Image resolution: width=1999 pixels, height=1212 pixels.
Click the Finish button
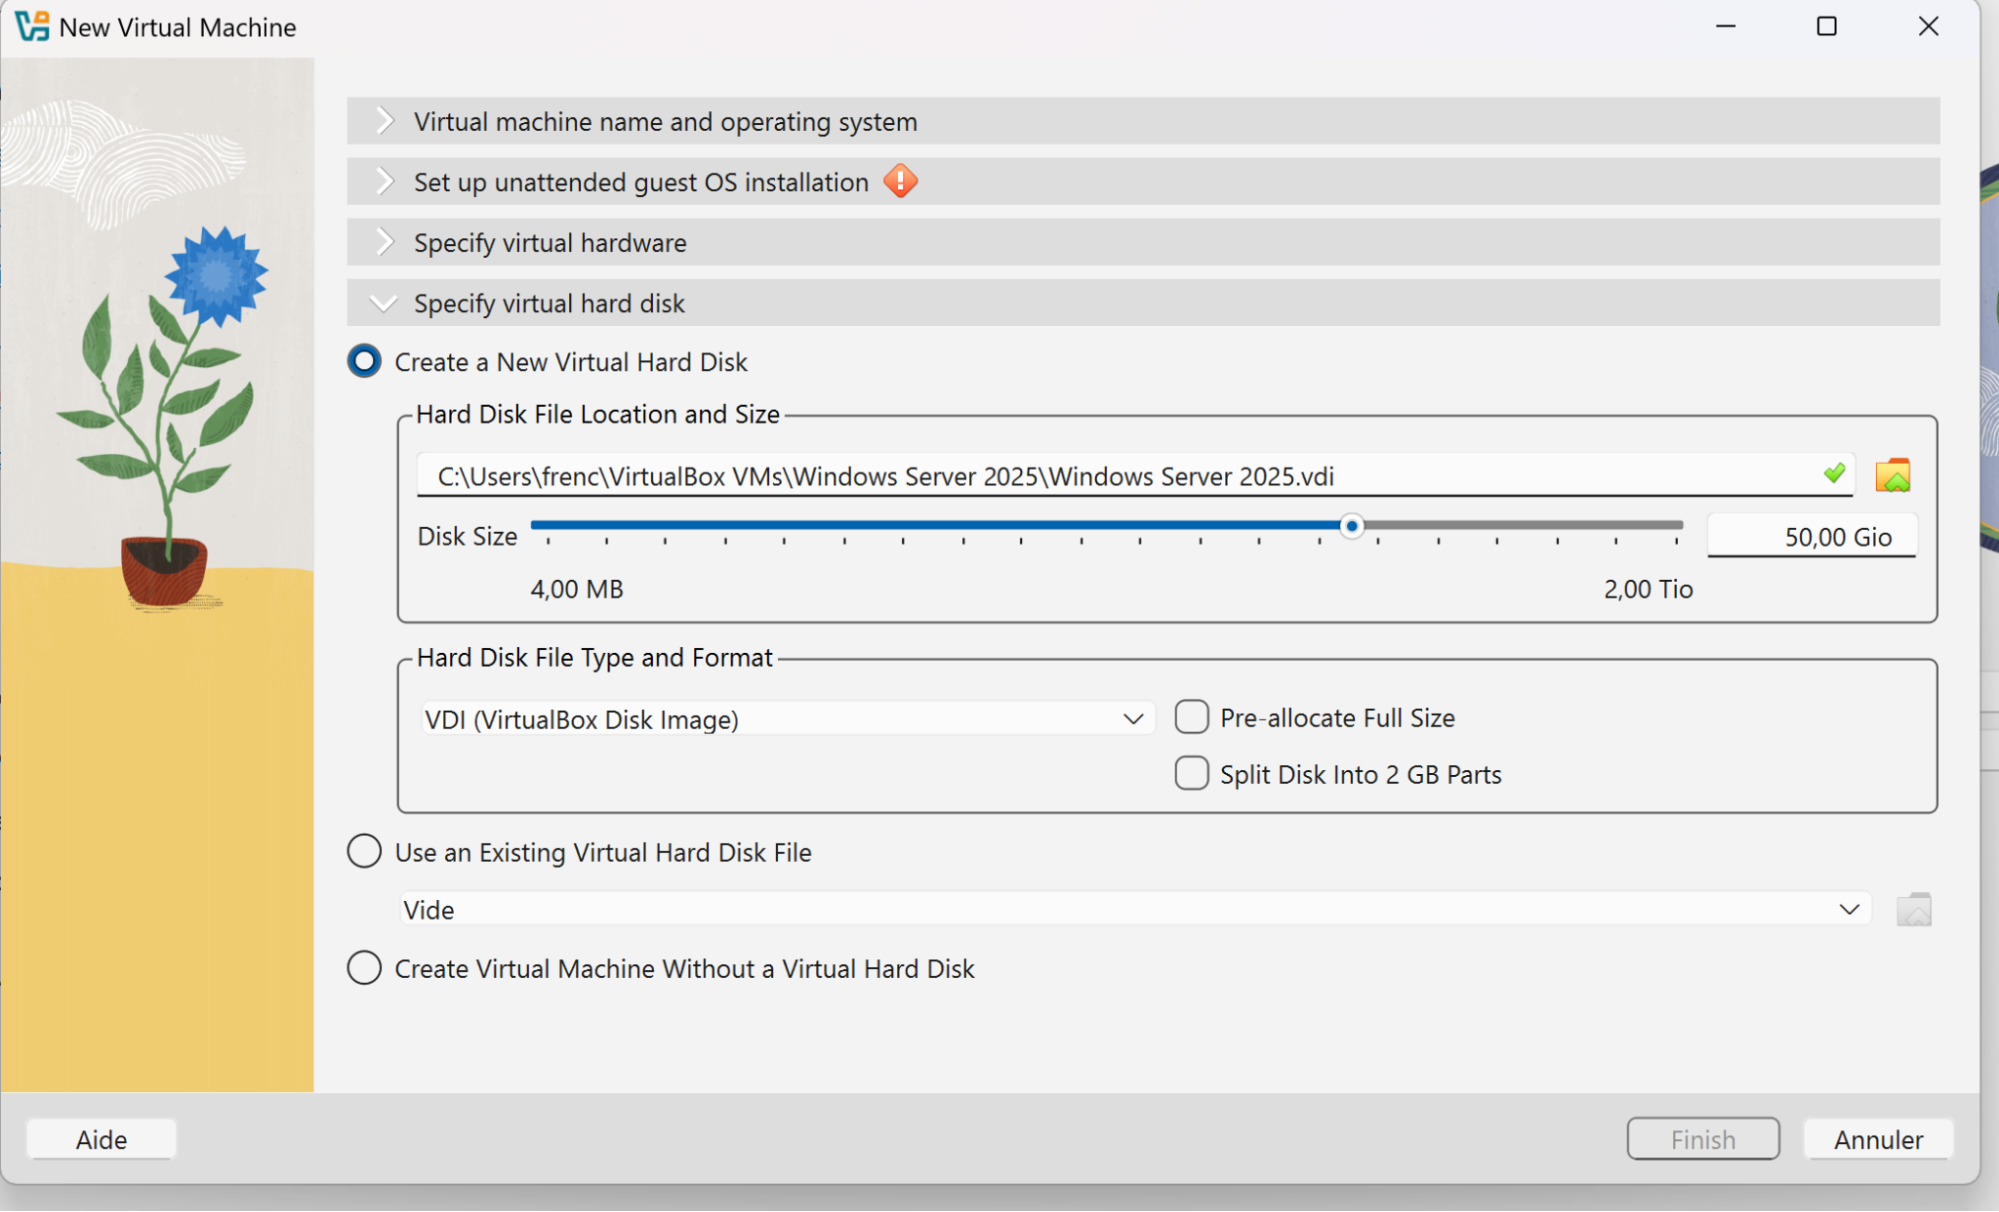click(1703, 1139)
